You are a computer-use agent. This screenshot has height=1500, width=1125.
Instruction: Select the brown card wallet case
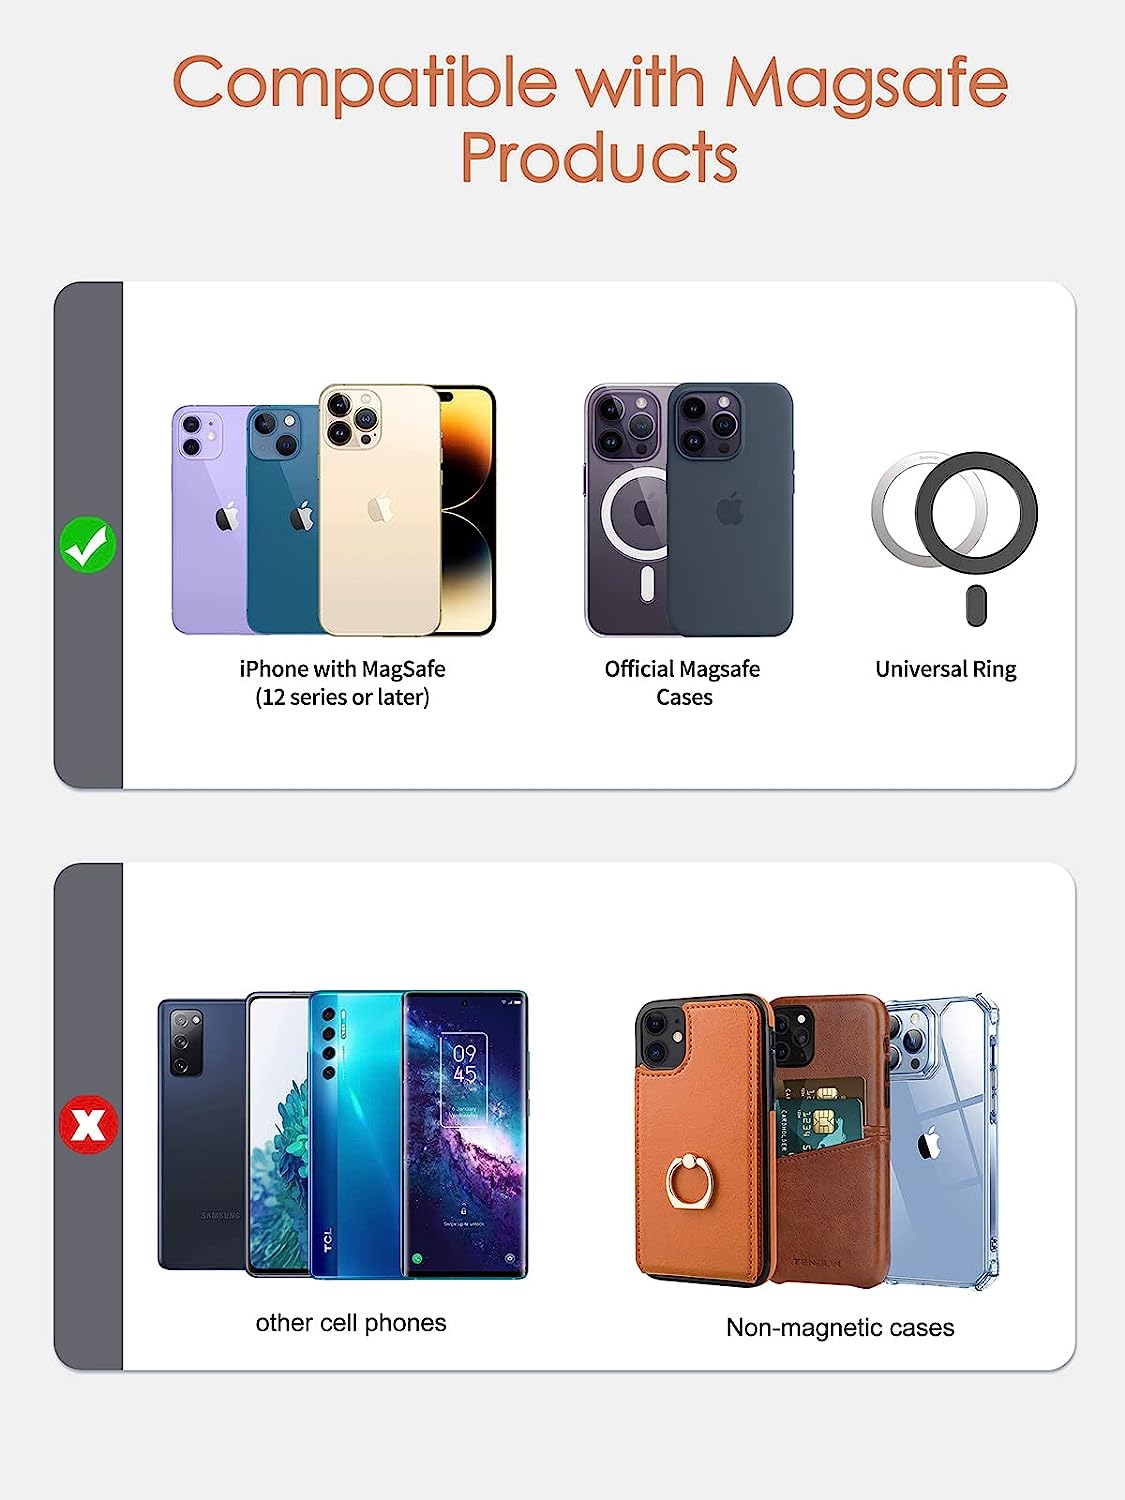pos(828,1140)
